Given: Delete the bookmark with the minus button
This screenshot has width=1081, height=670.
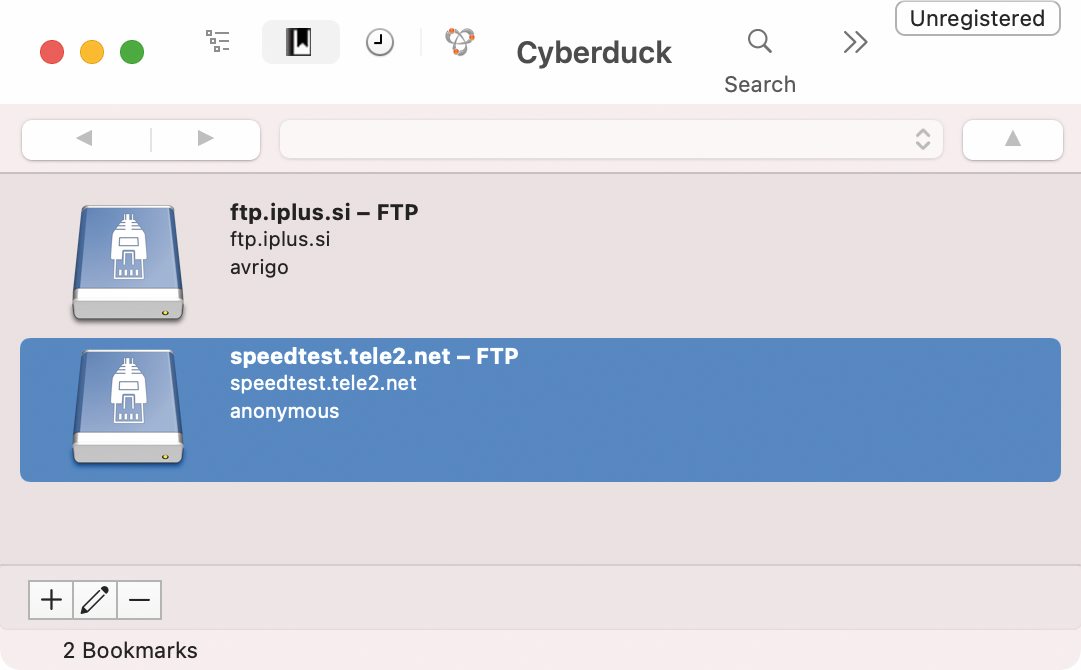Looking at the screenshot, I should [139, 600].
